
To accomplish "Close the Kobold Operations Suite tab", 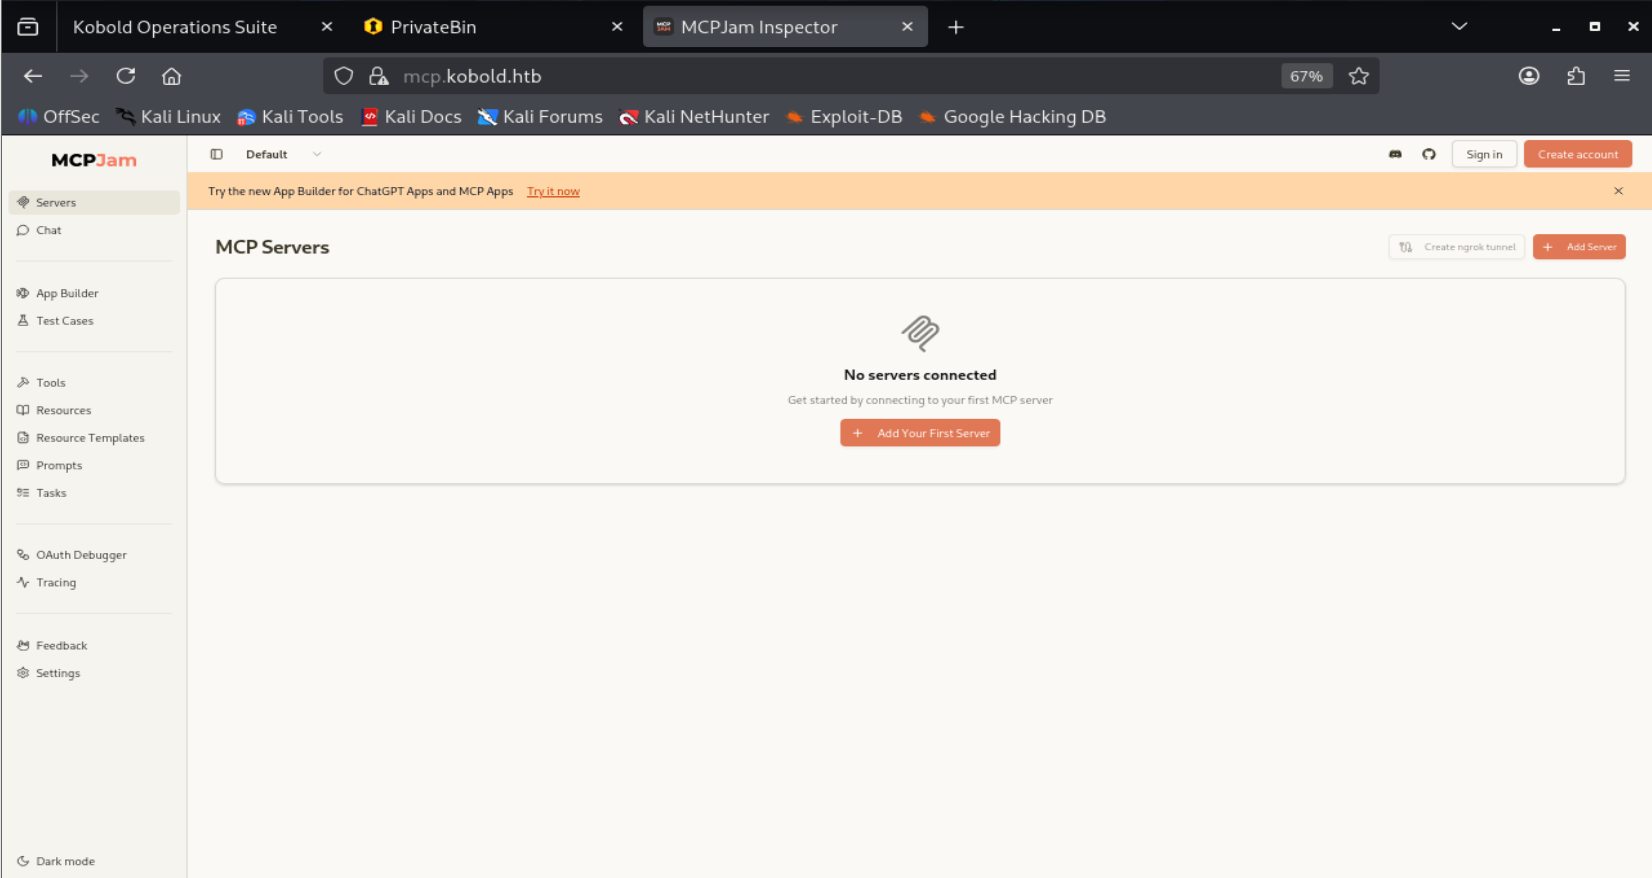I will pos(327,27).
